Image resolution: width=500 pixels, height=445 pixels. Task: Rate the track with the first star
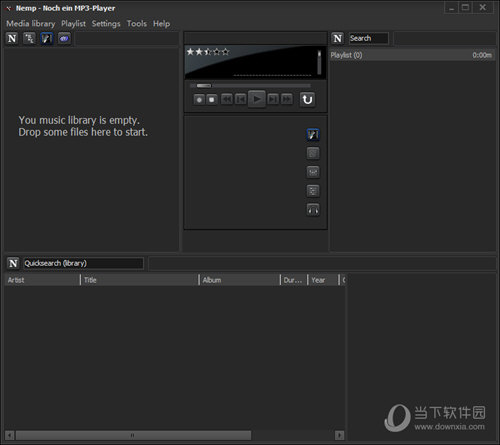pos(190,52)
